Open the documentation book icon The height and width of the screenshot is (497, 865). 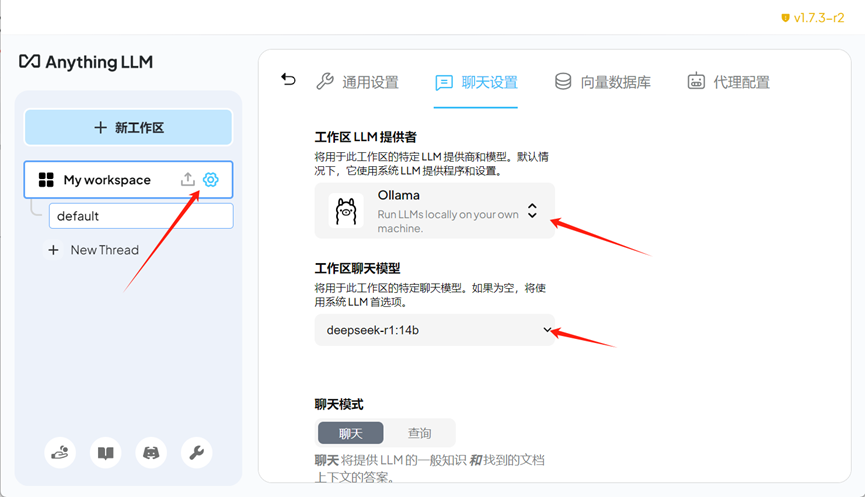coord(105,453)
